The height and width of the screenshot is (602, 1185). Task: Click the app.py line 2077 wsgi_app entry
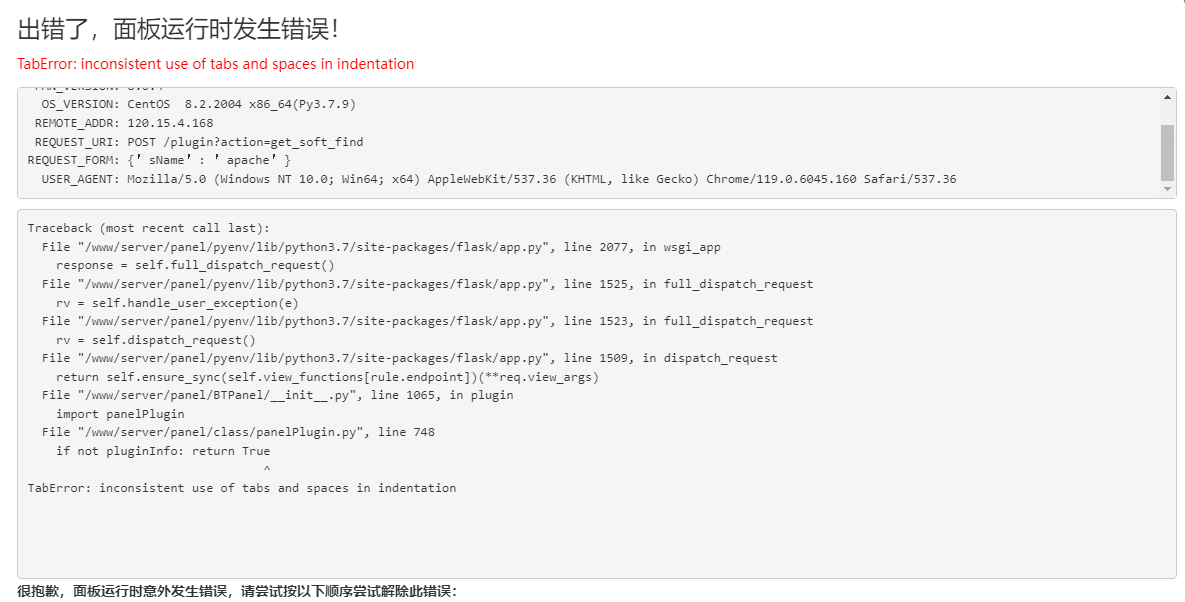[x=381, y=247]
